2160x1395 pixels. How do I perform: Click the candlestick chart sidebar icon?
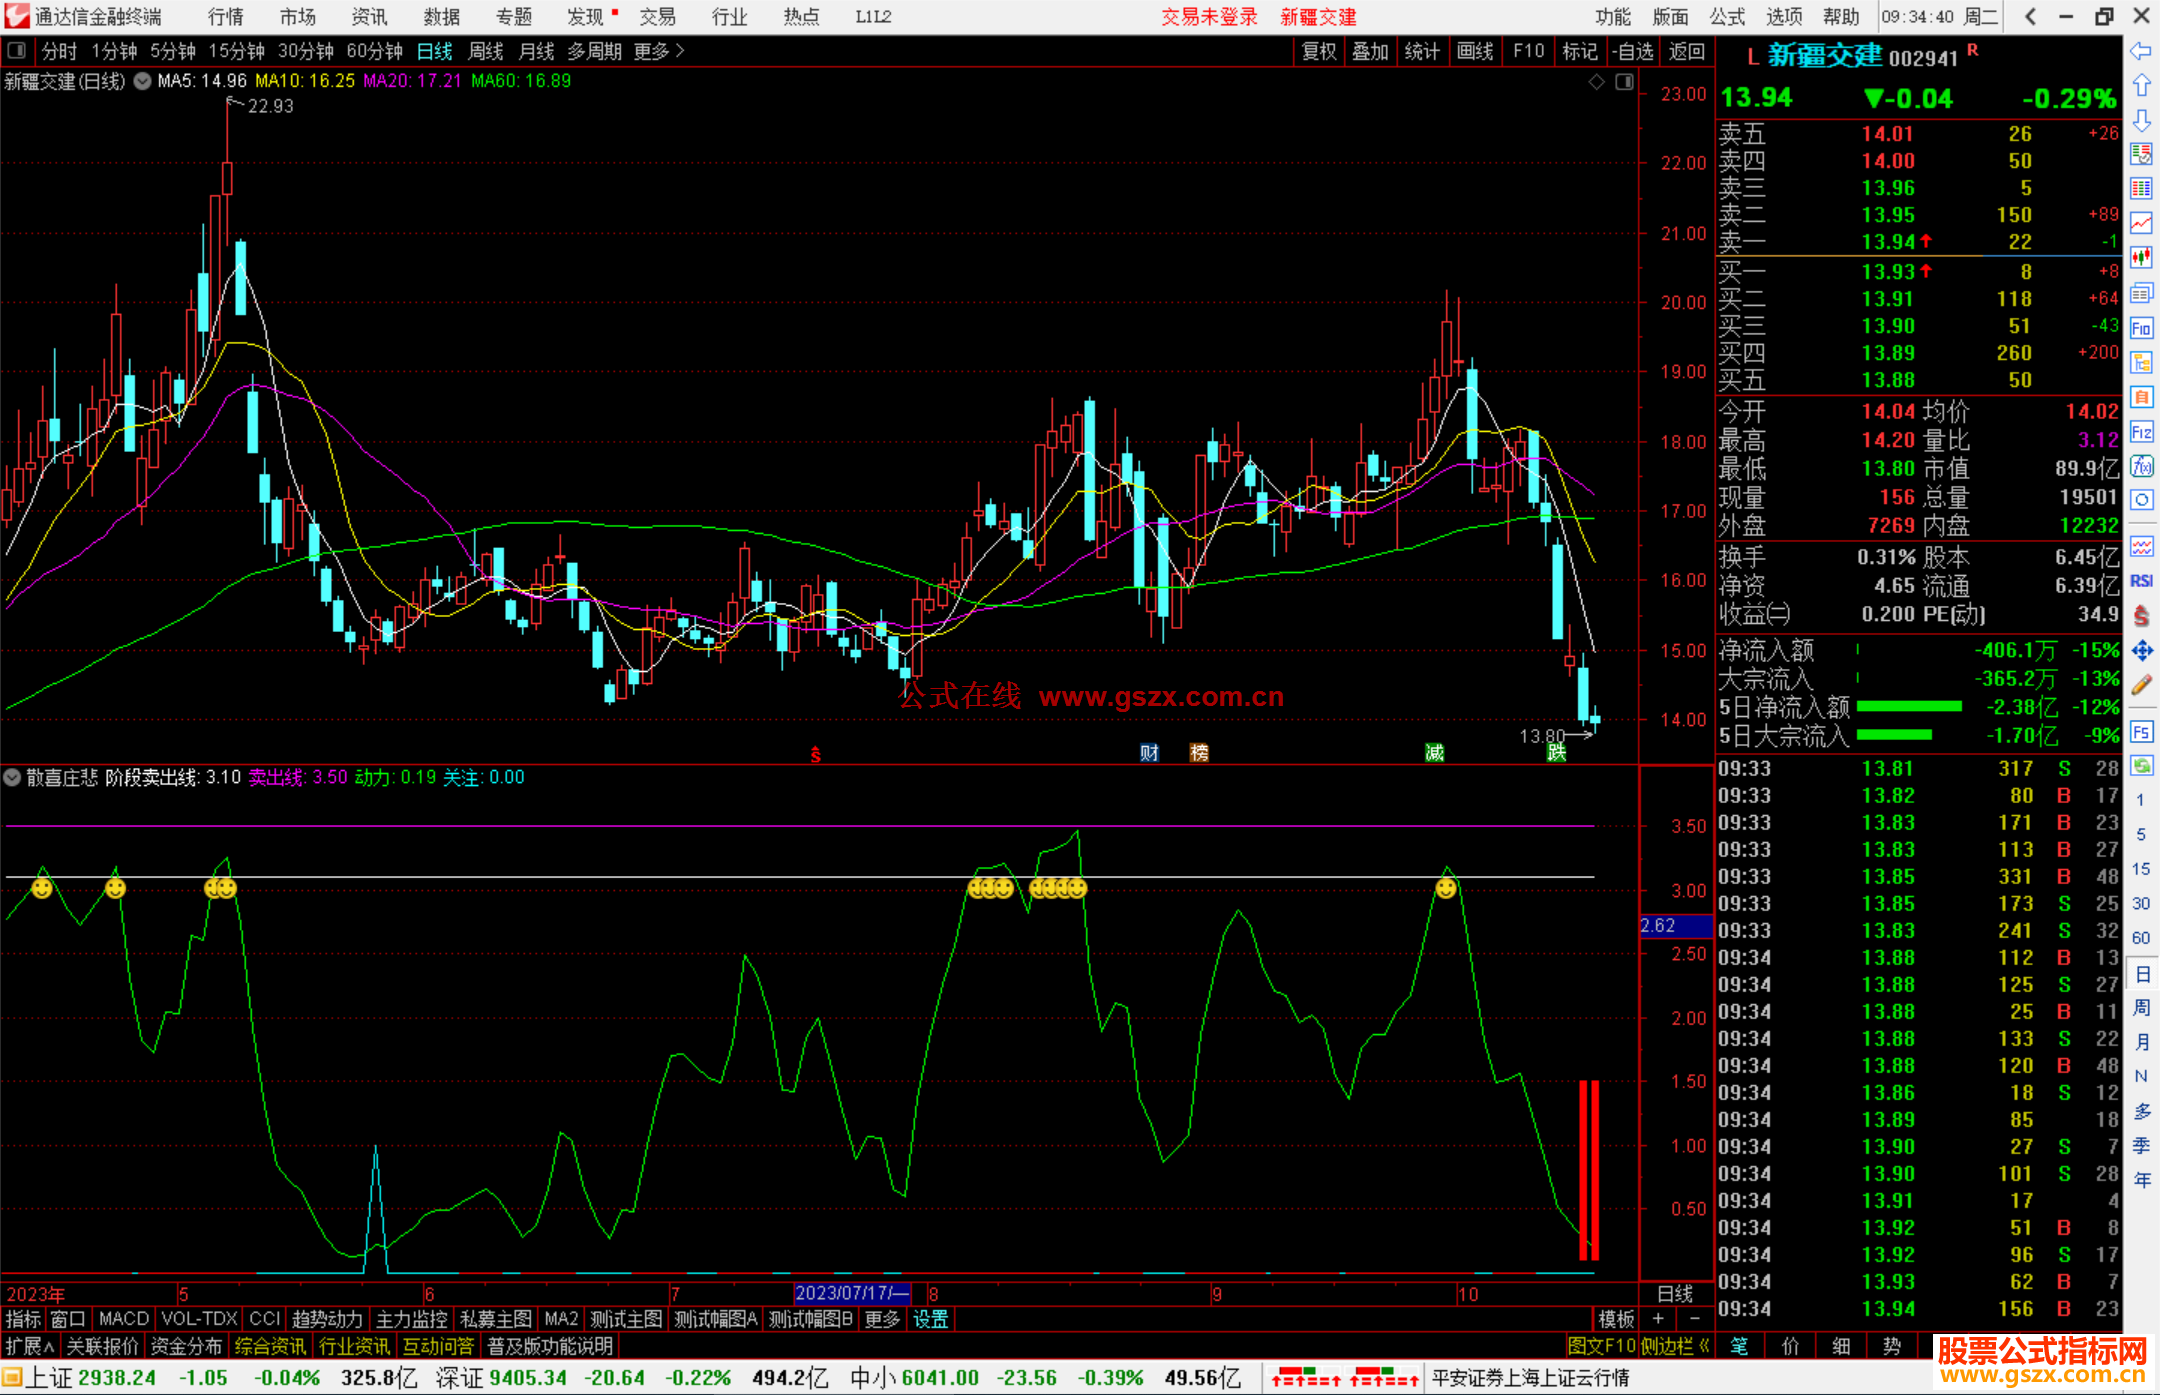click(2141, 258)
